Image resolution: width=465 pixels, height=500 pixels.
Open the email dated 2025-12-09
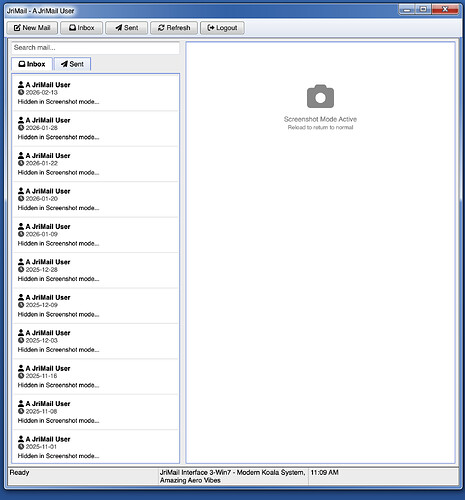pyautogui.click(x=95, y=306)
